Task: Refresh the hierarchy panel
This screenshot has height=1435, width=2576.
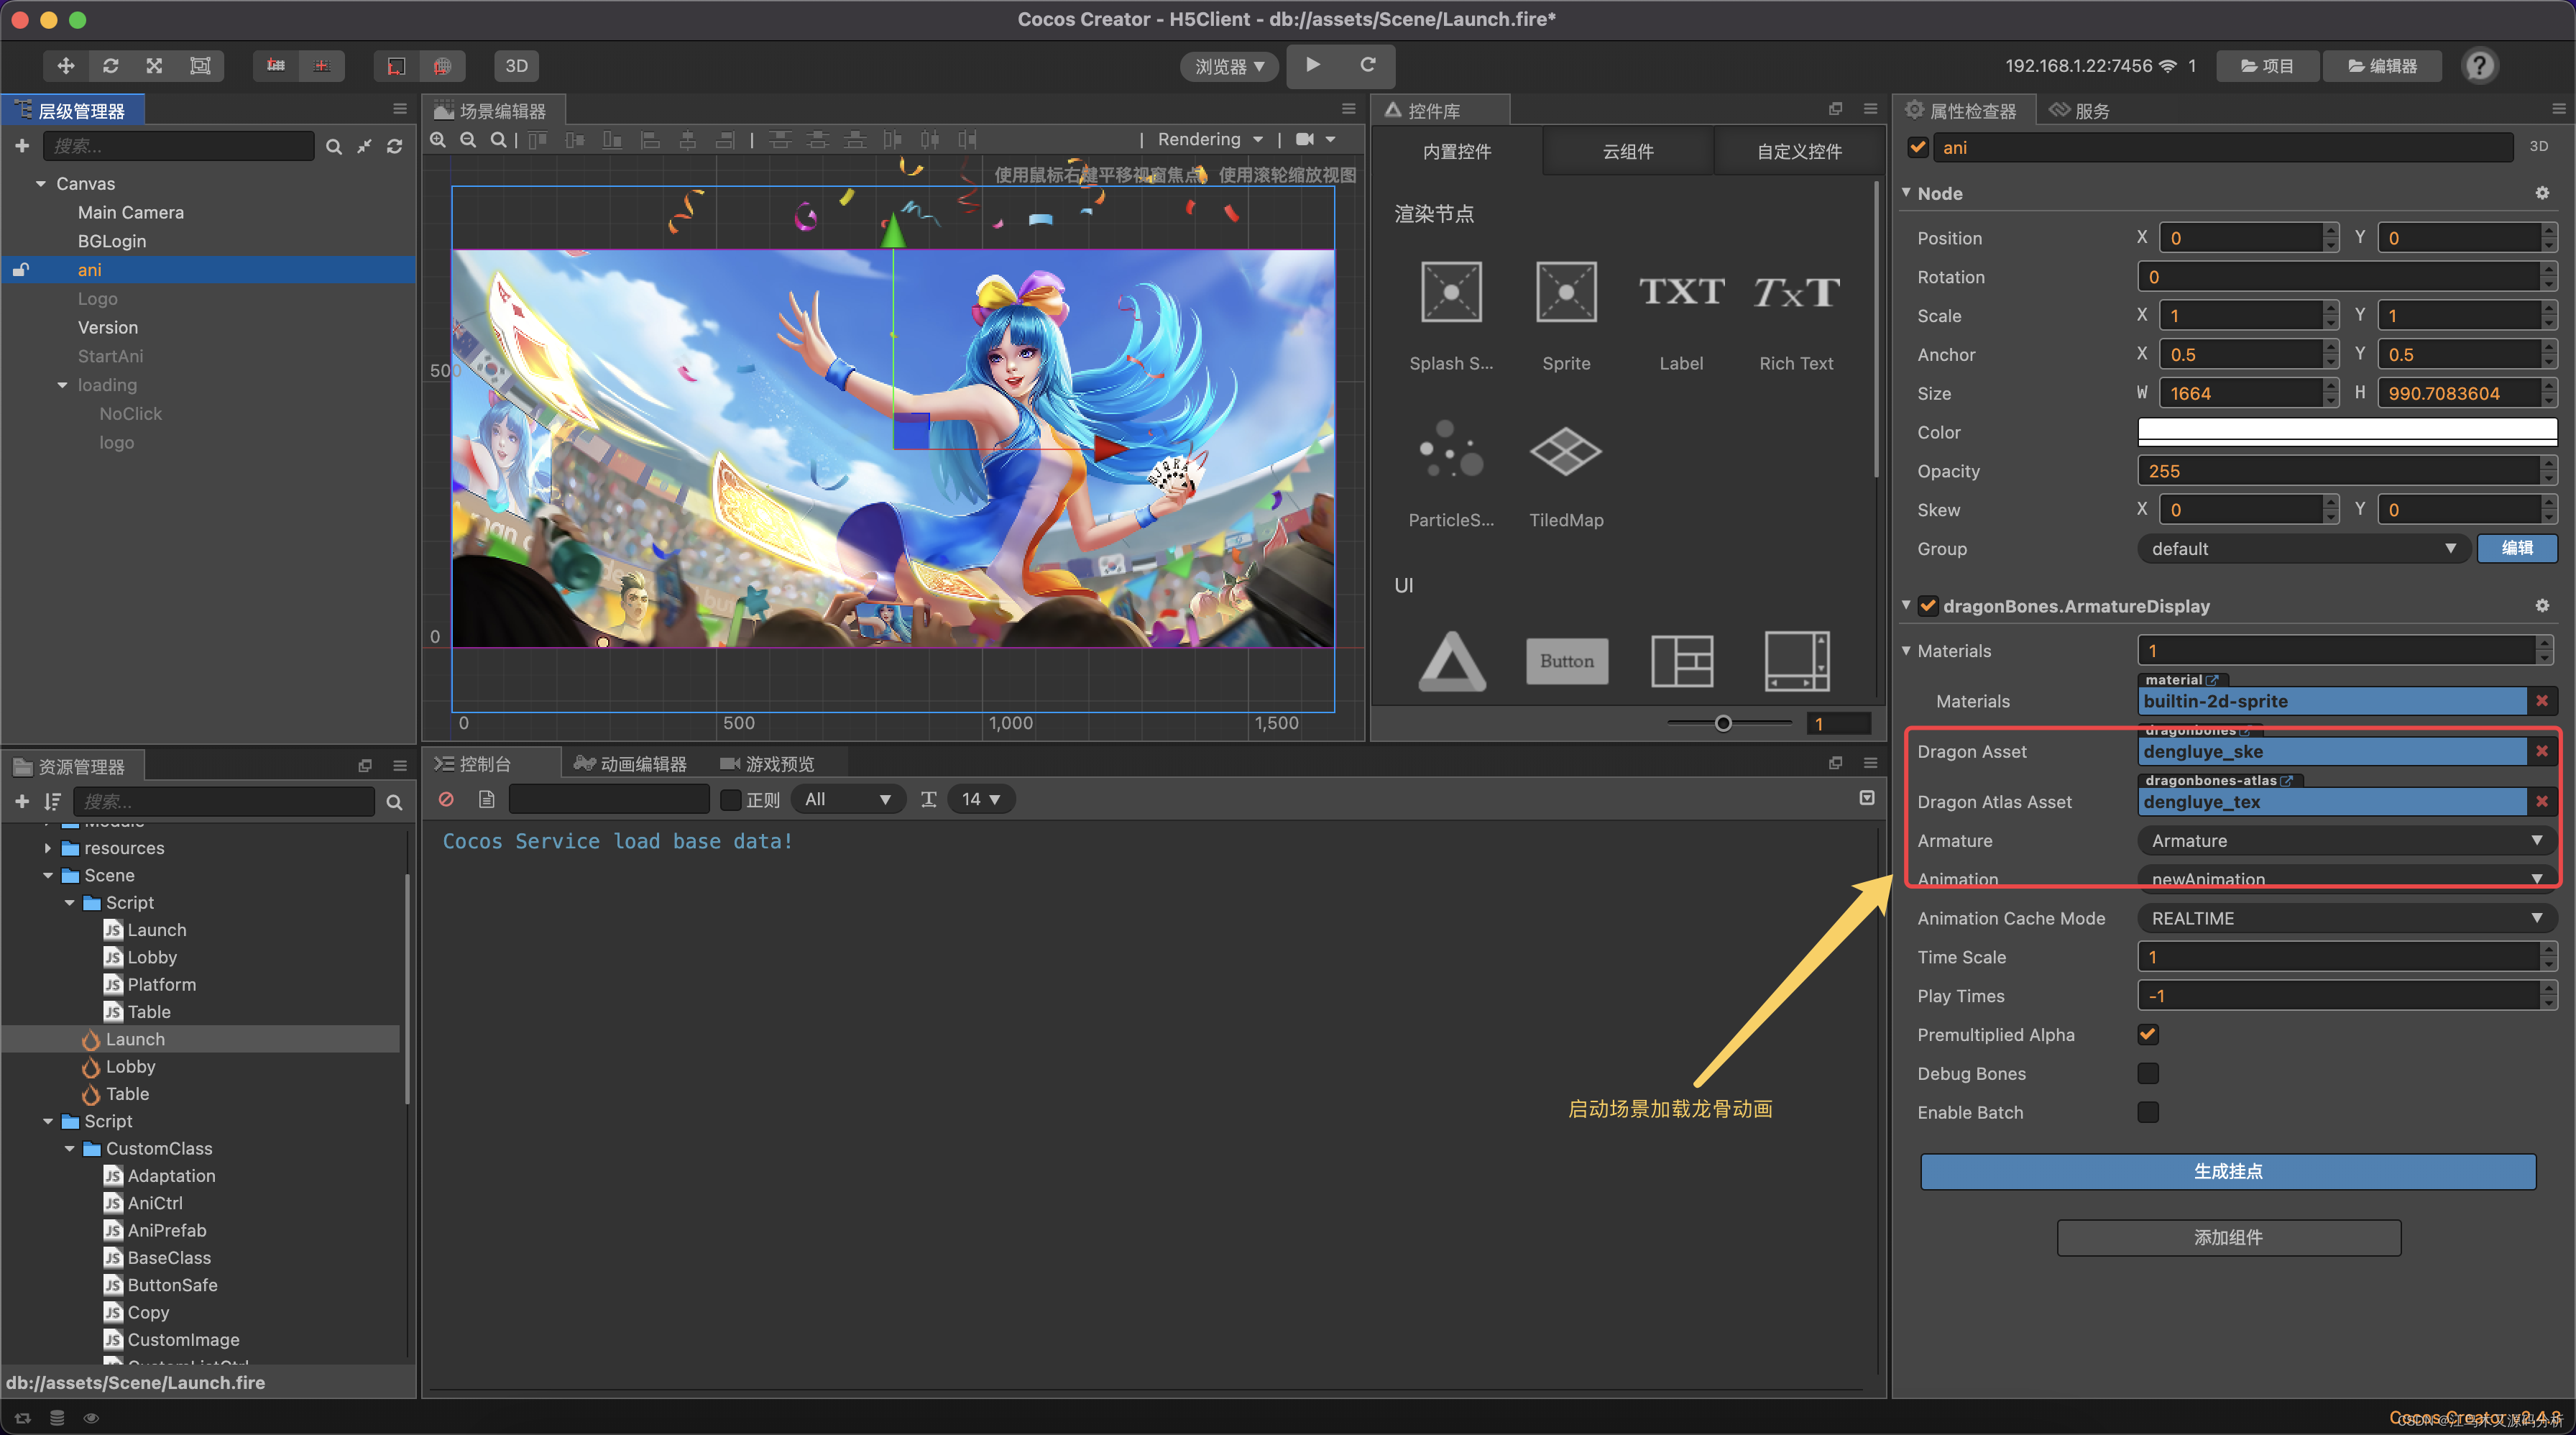Action: tap(395, 147)
